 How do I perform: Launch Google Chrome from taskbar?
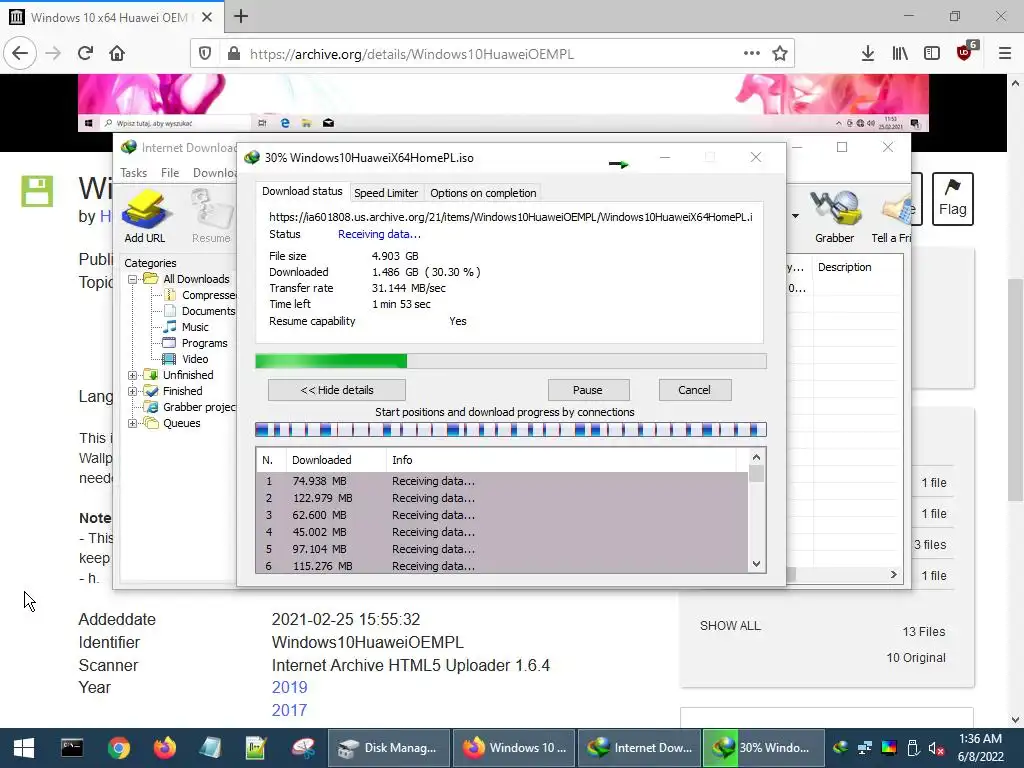tap(118, 748)
